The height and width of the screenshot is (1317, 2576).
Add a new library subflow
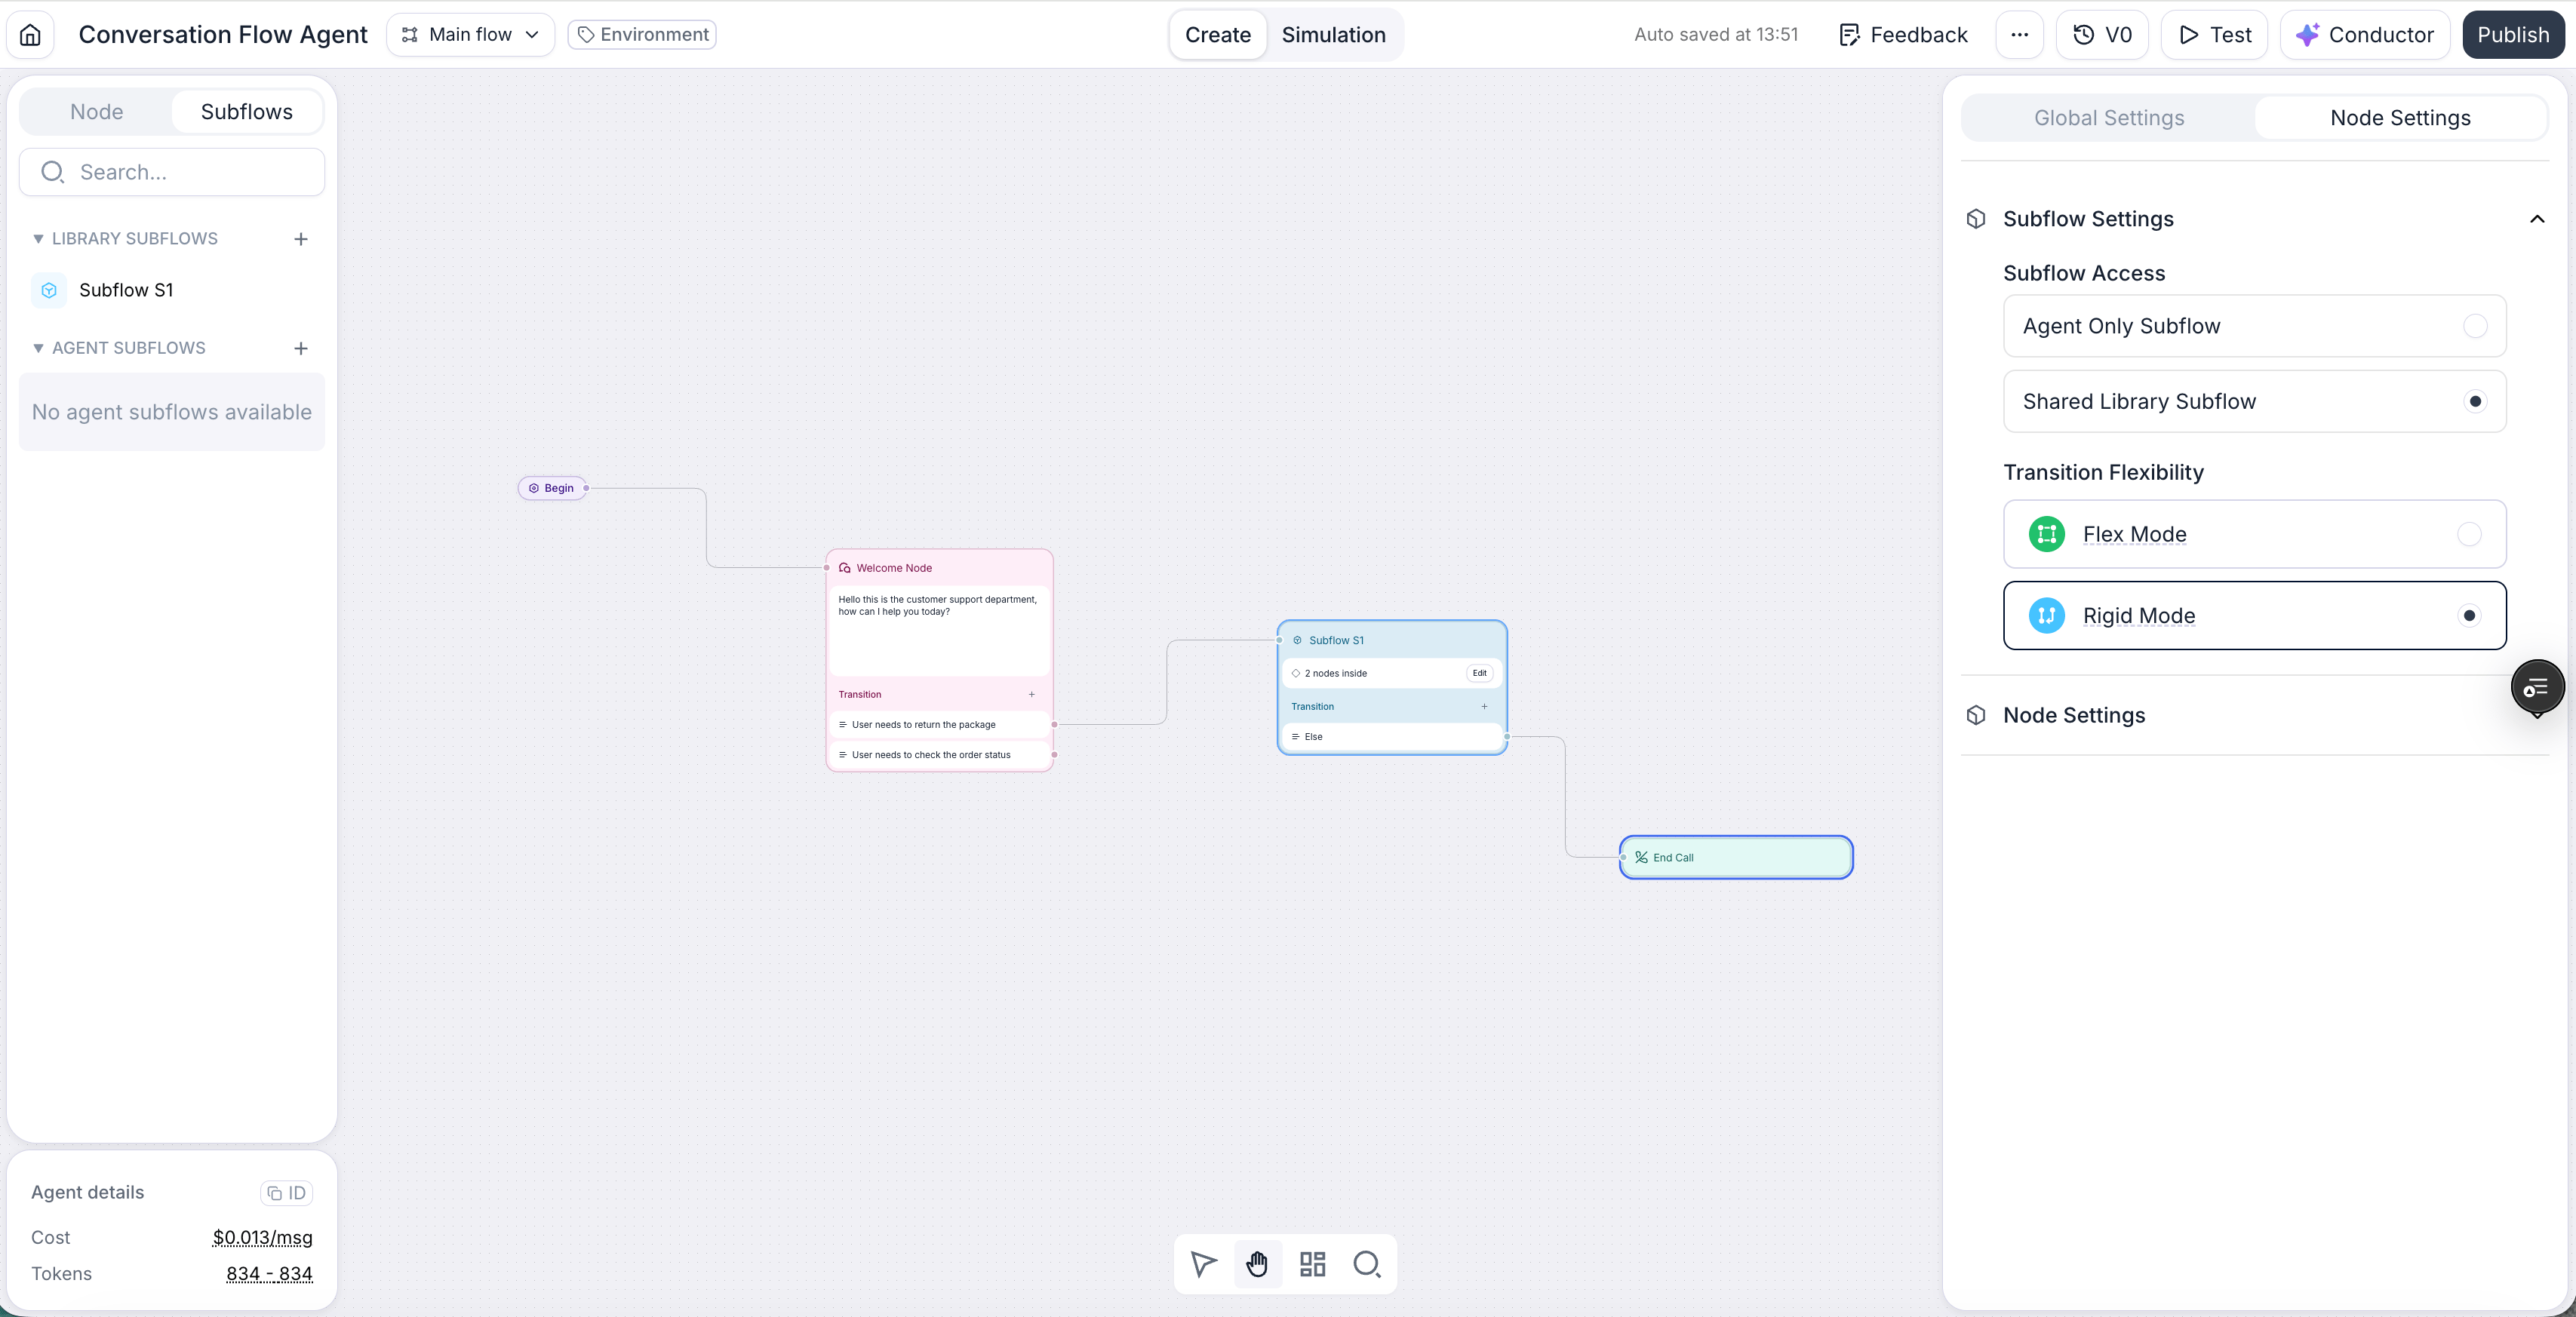point(300,239)
